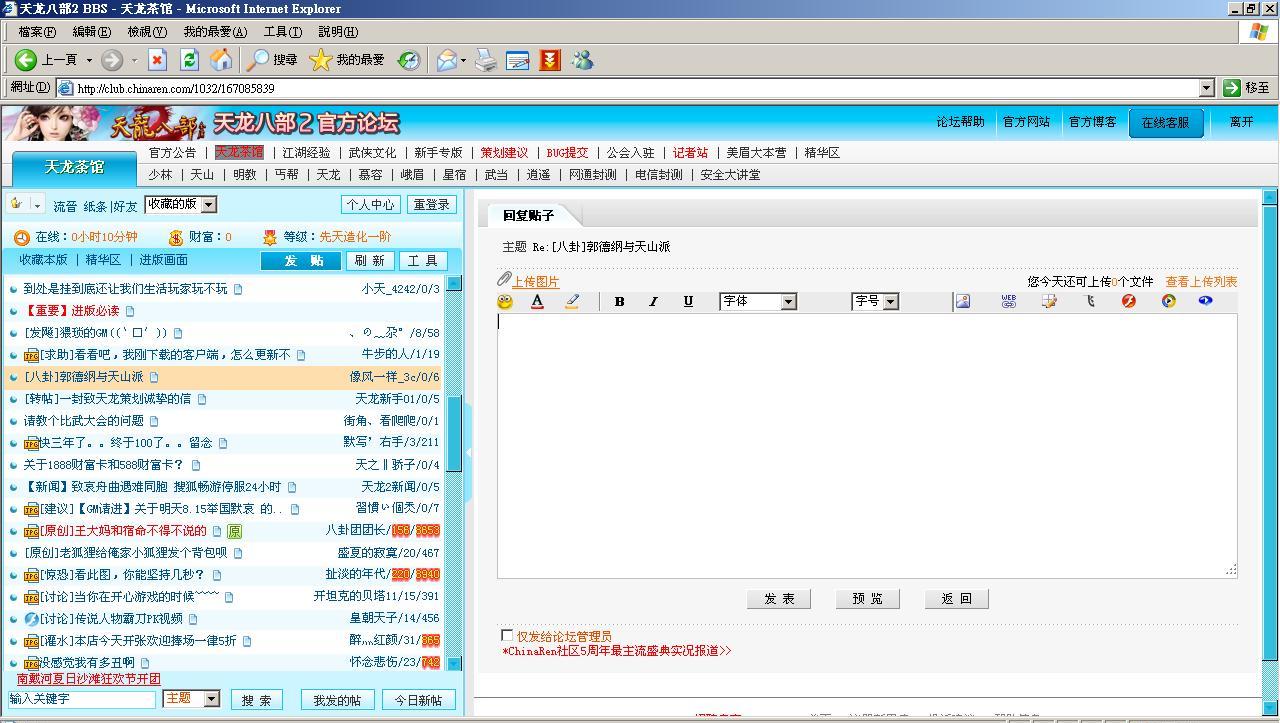Click the red download arrows toolbar icon
Image resolution: width=1280 pixels, height=723 pixels.
(x=550, y=60)
